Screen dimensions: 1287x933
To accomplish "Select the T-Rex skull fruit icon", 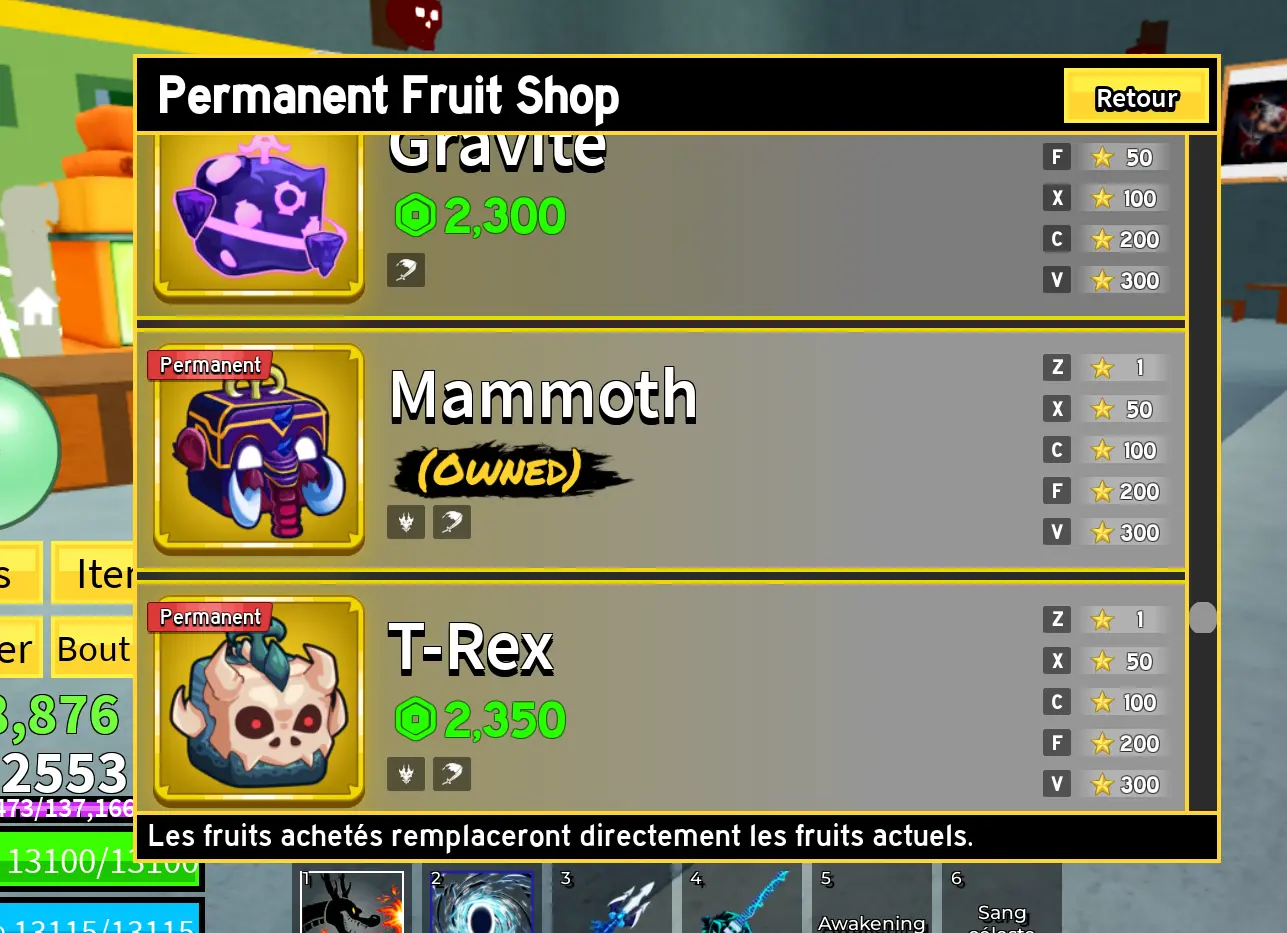I will click(x=258, y=701).
